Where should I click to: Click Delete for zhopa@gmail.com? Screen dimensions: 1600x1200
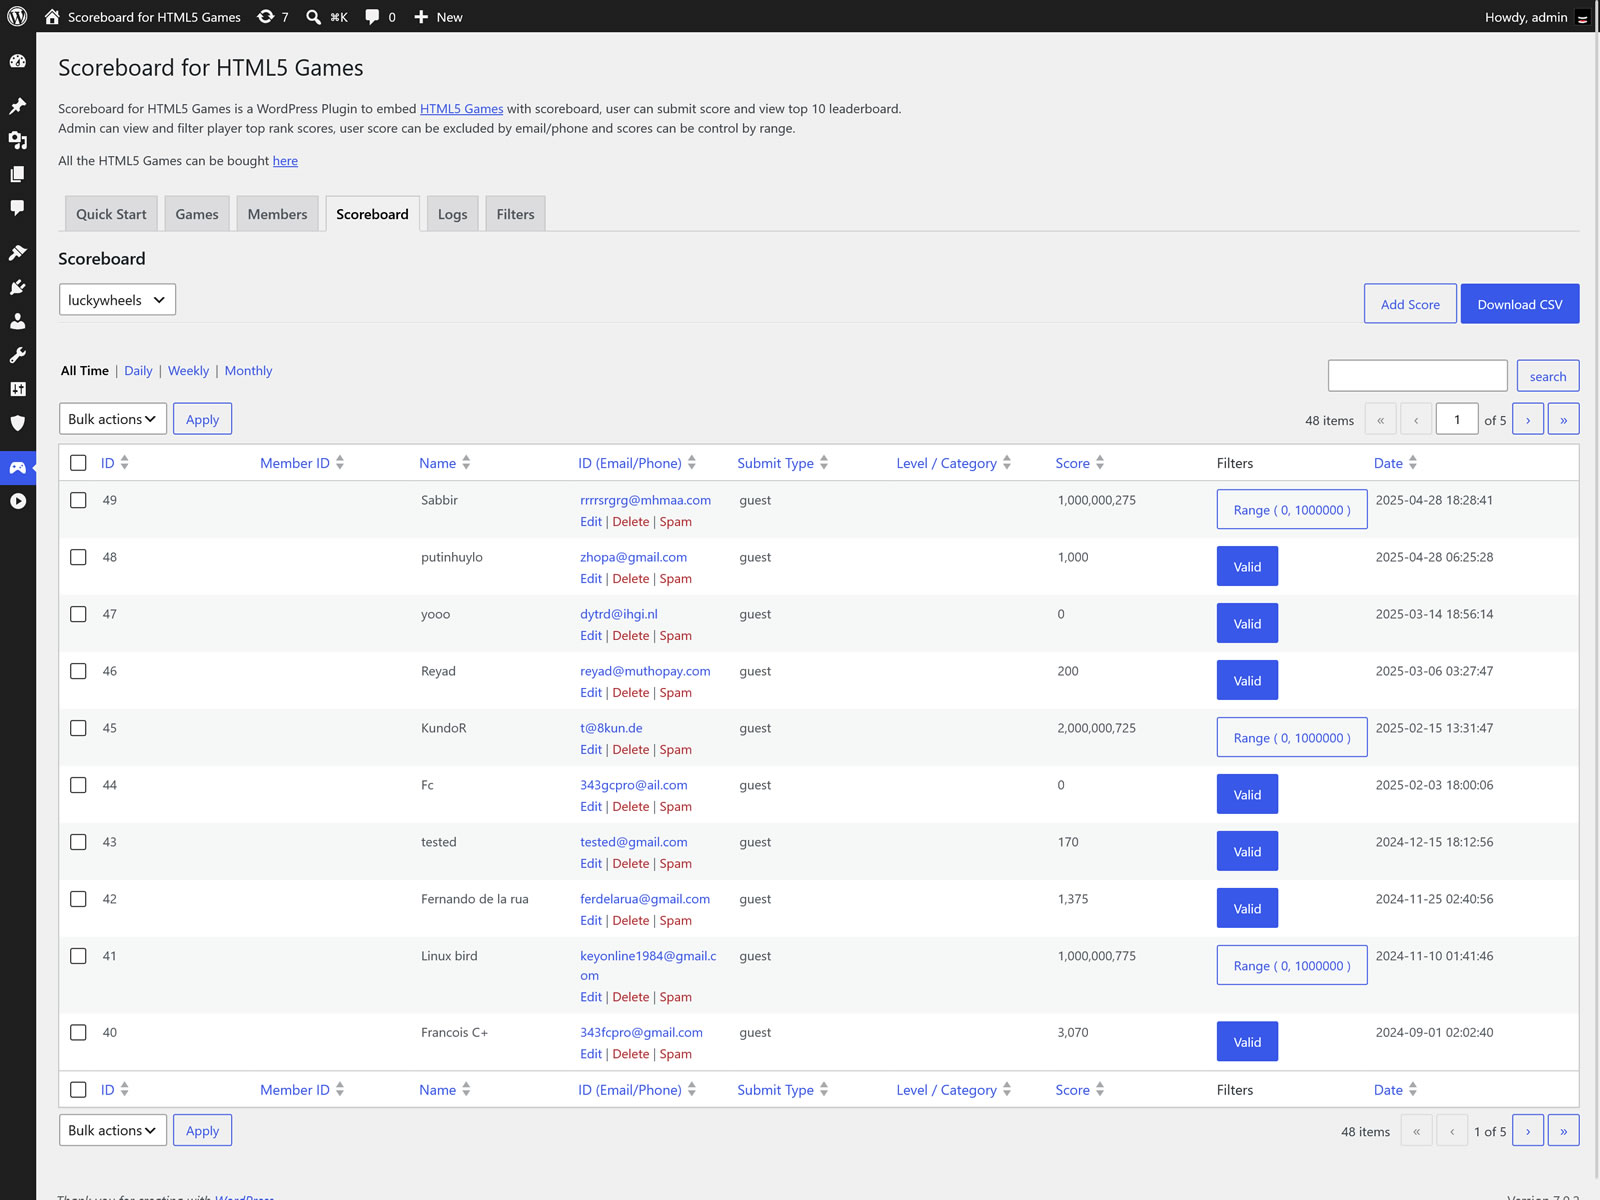click(631, 579)
